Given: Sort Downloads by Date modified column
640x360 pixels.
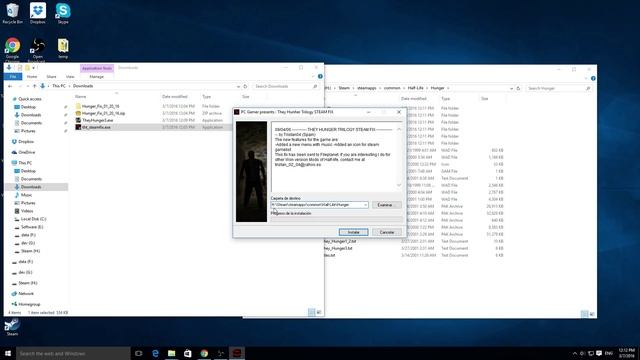Looking at the screenshot, I should (x=175, y=97).
